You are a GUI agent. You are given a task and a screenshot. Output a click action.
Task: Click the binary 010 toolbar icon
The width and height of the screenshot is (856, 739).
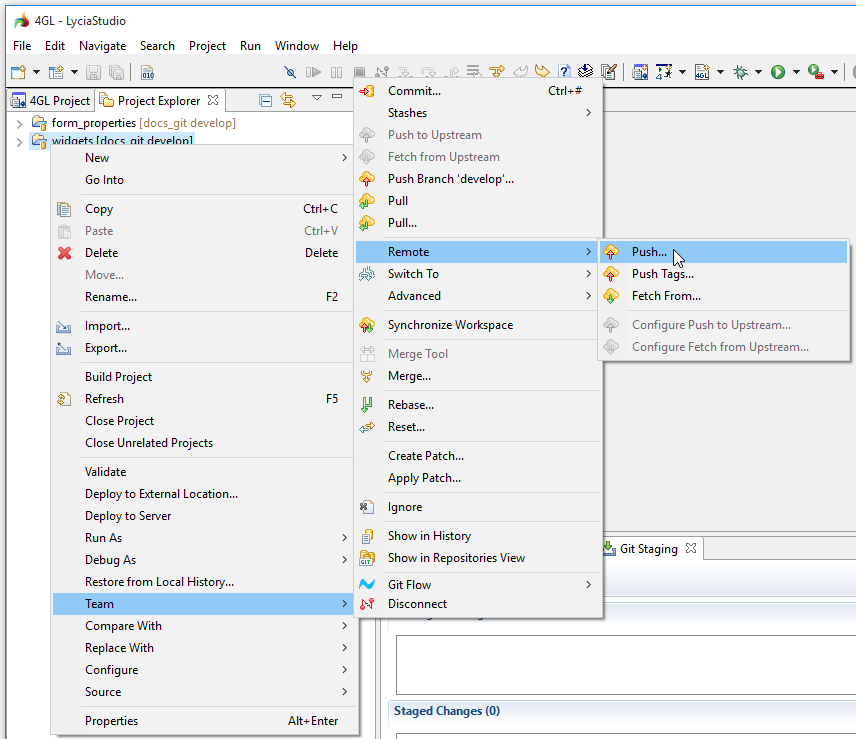tap(147, 72)
